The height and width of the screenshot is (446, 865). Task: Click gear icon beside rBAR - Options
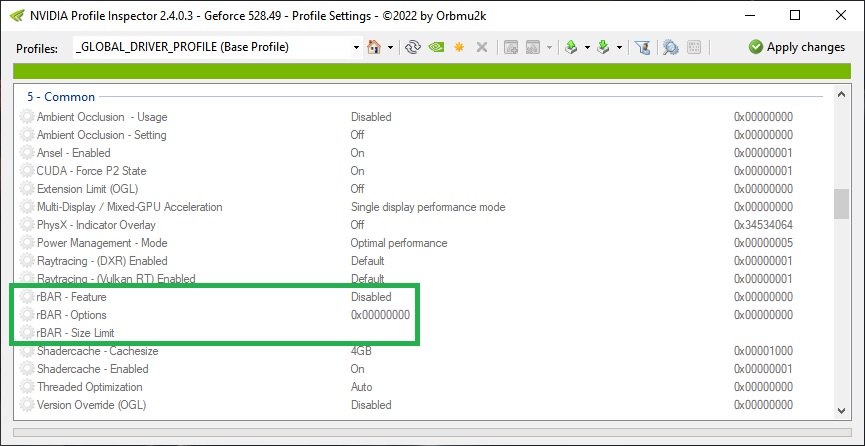(x=26, y=315)
